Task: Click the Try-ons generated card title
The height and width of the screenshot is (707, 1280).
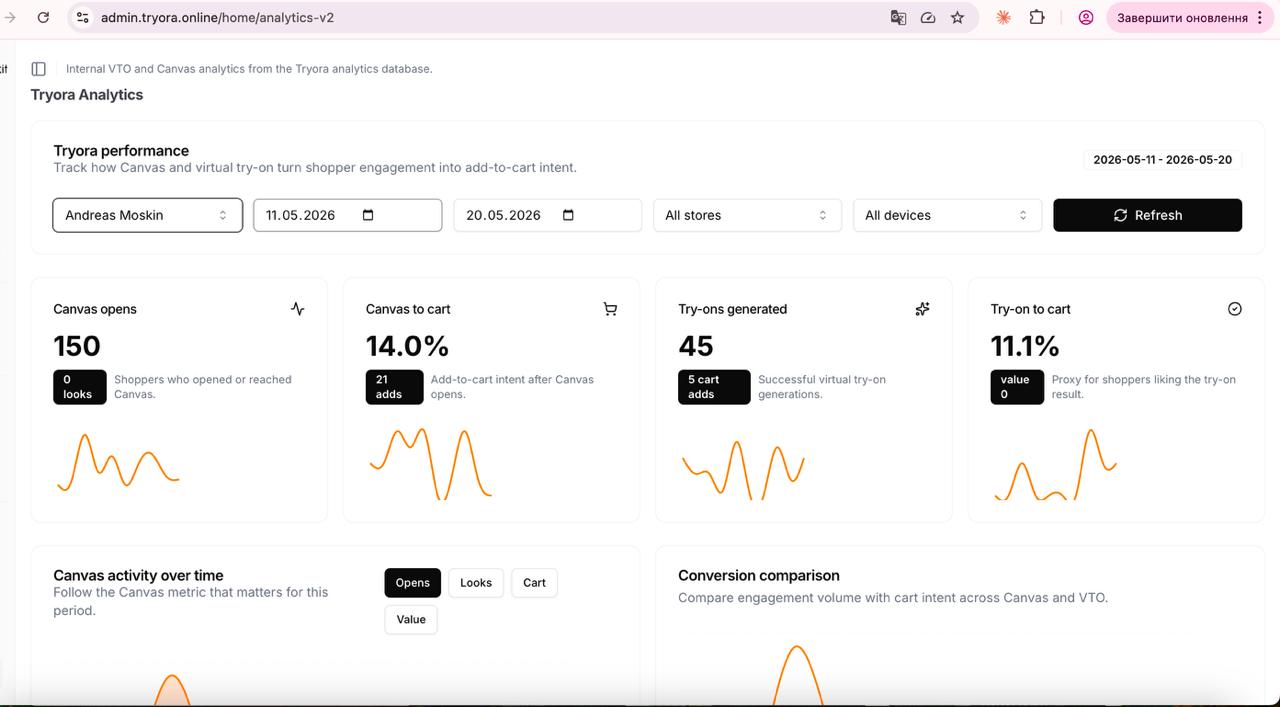Action: 733,309
